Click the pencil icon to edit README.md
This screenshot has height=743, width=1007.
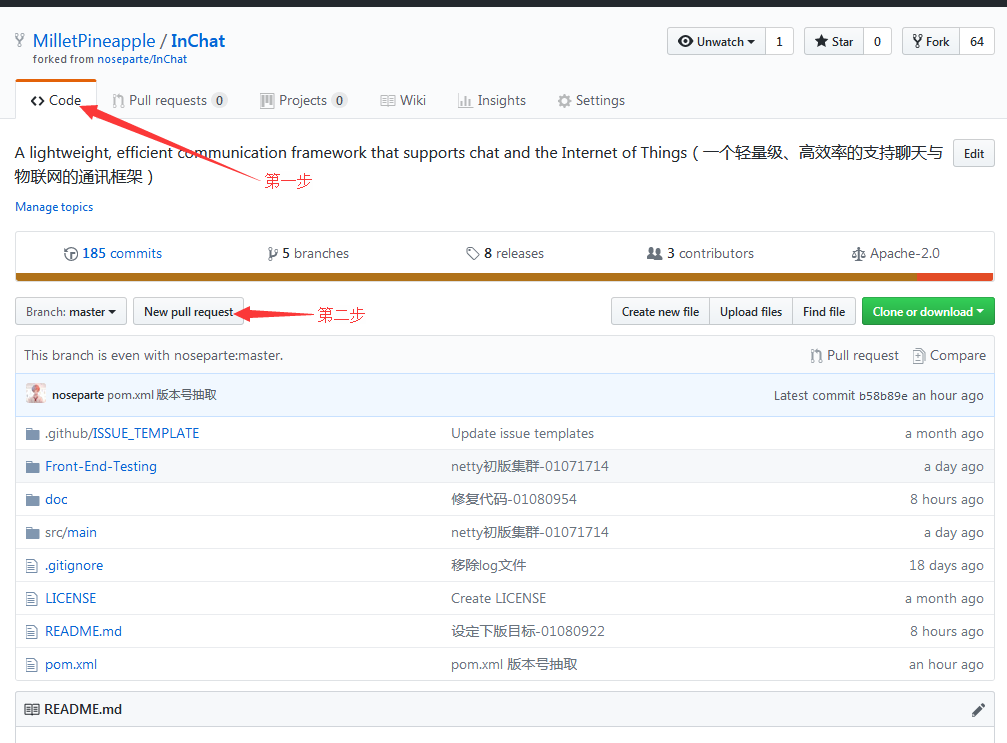point(978,710)
